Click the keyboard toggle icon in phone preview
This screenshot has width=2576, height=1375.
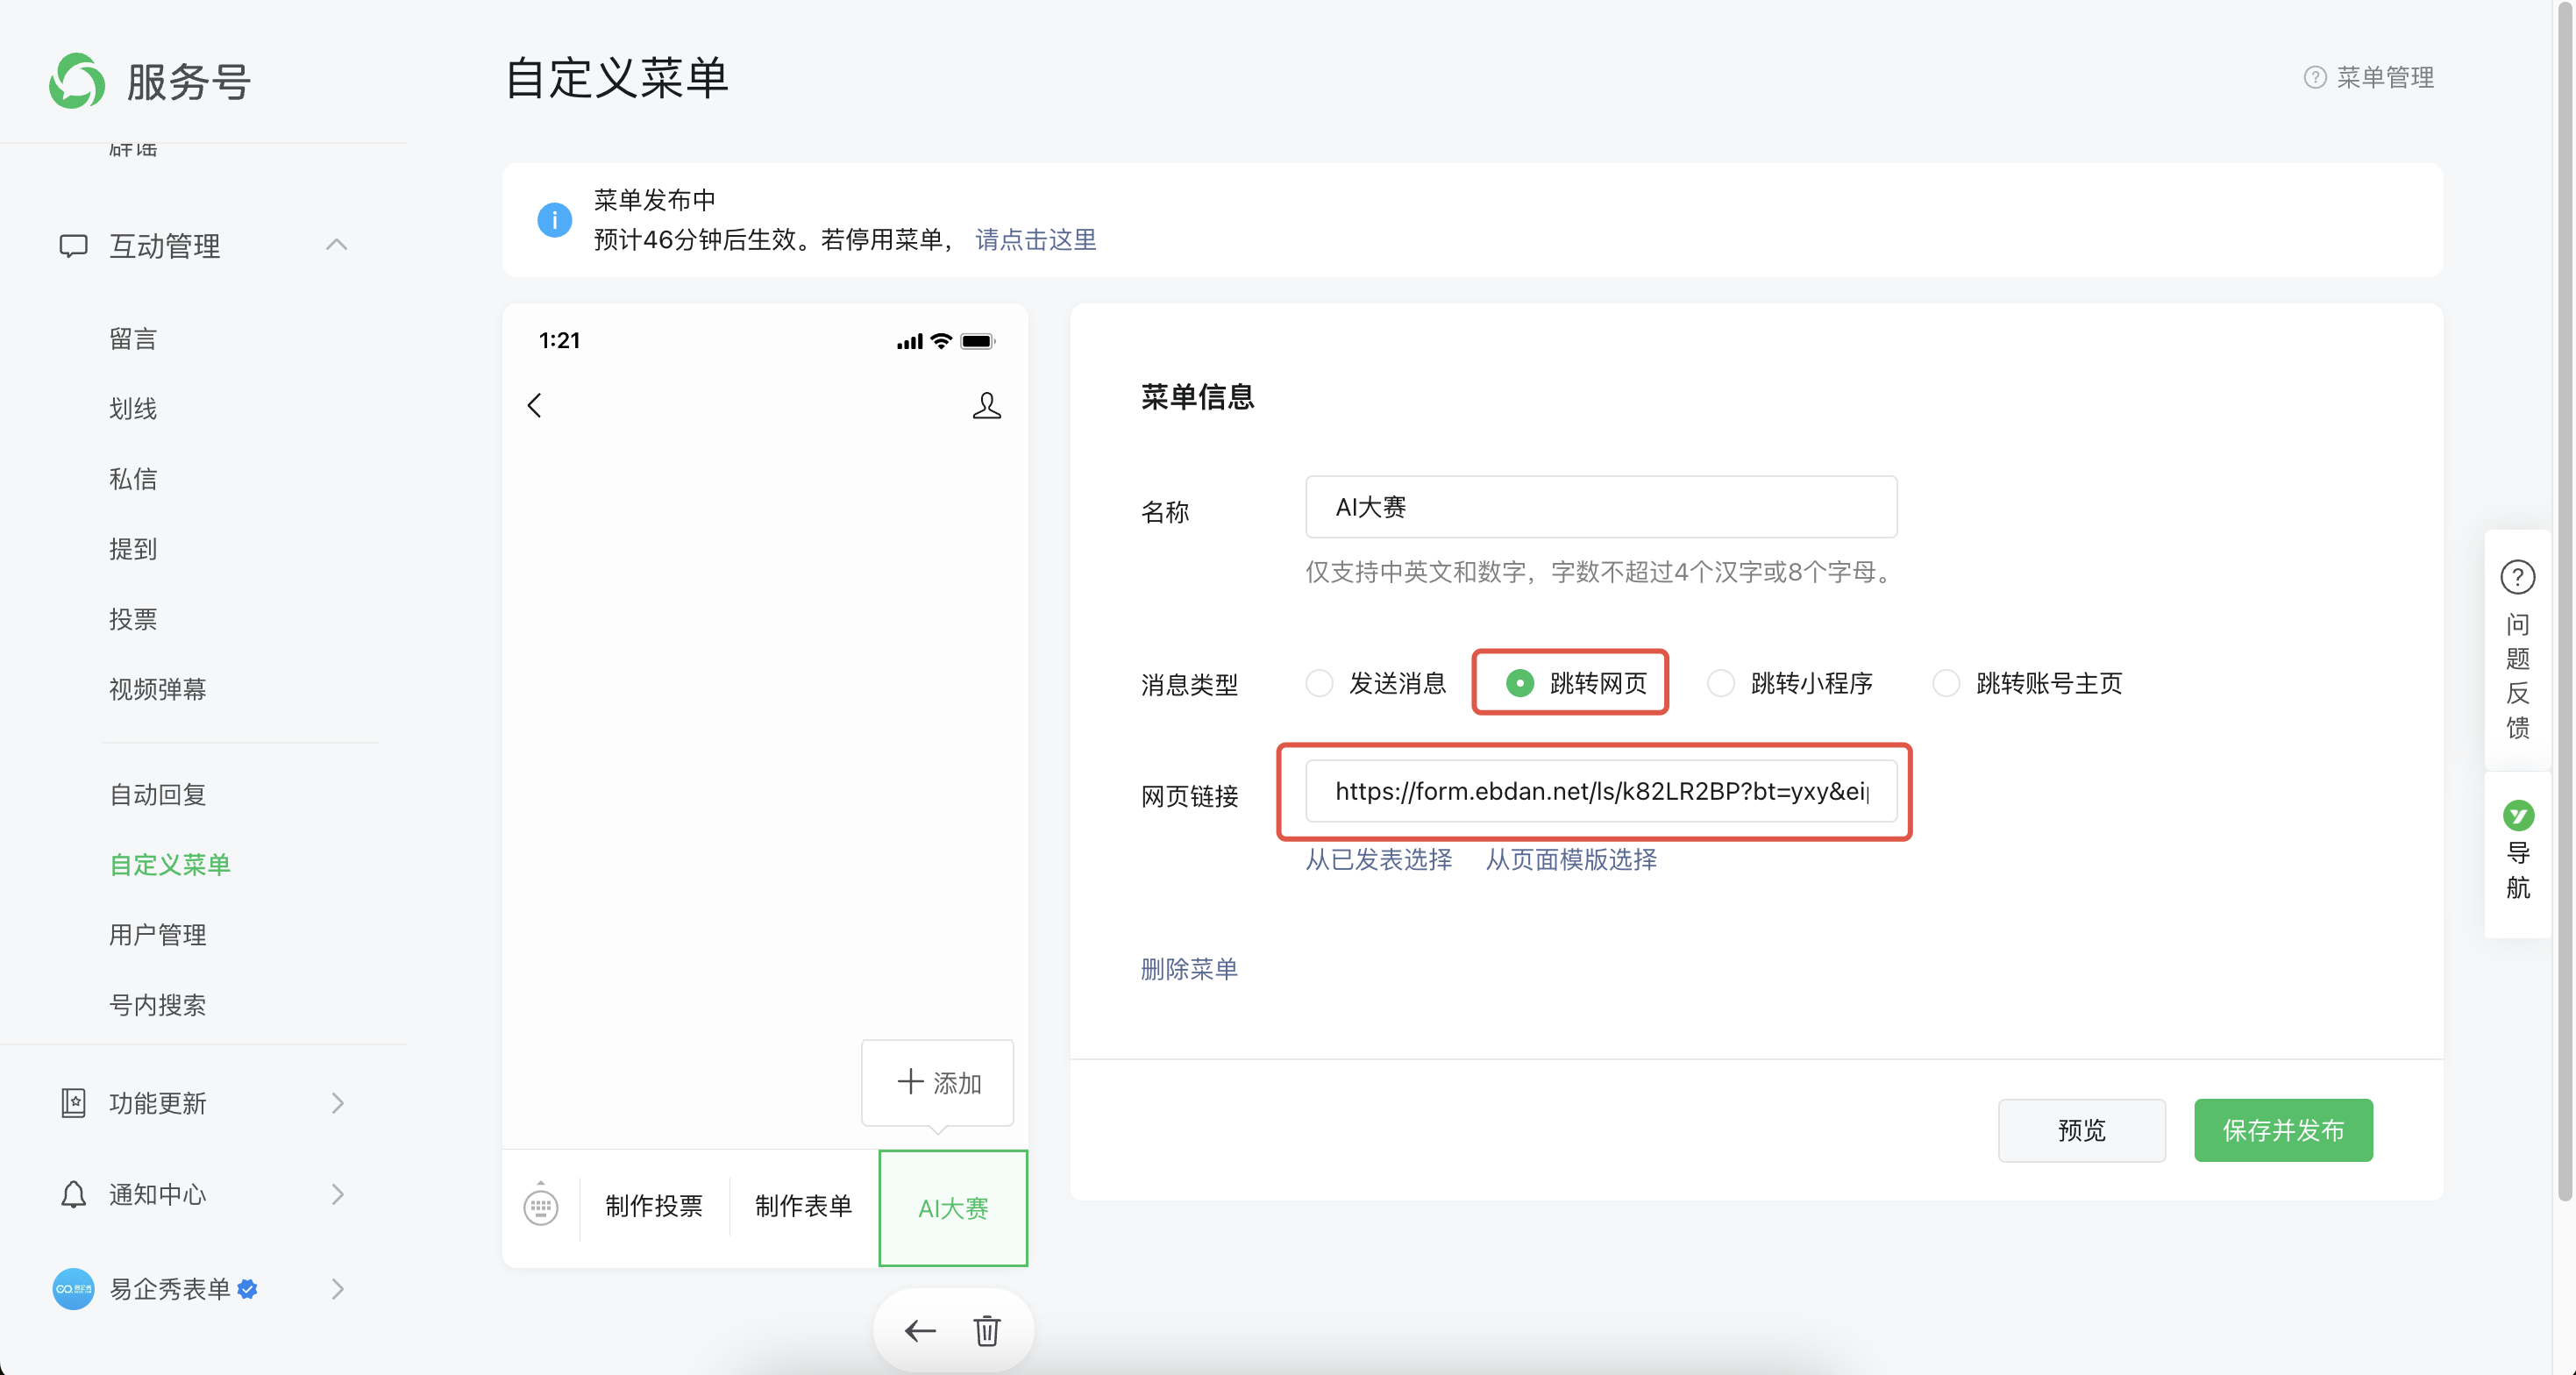[541, 1206]
